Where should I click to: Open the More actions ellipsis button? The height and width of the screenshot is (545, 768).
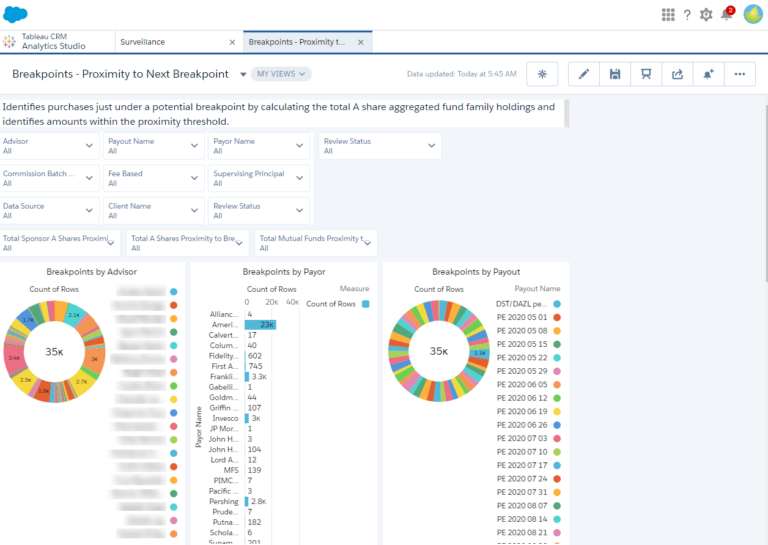[740, 74]
